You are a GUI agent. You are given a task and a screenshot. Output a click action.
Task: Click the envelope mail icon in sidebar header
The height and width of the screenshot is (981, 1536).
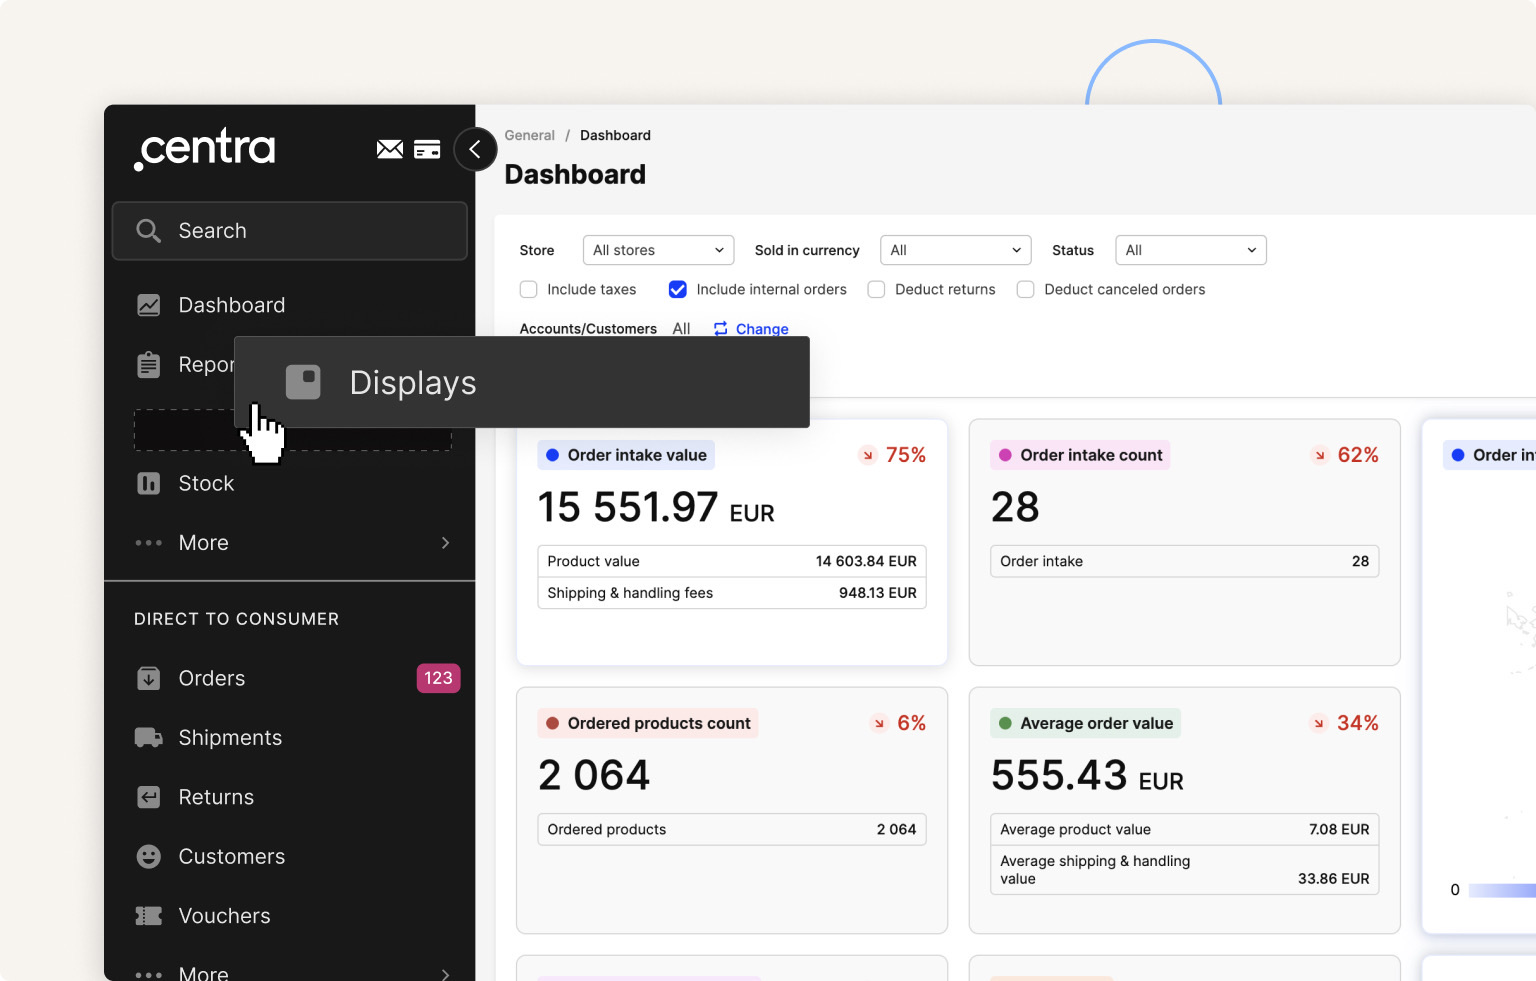pos(389,149)
